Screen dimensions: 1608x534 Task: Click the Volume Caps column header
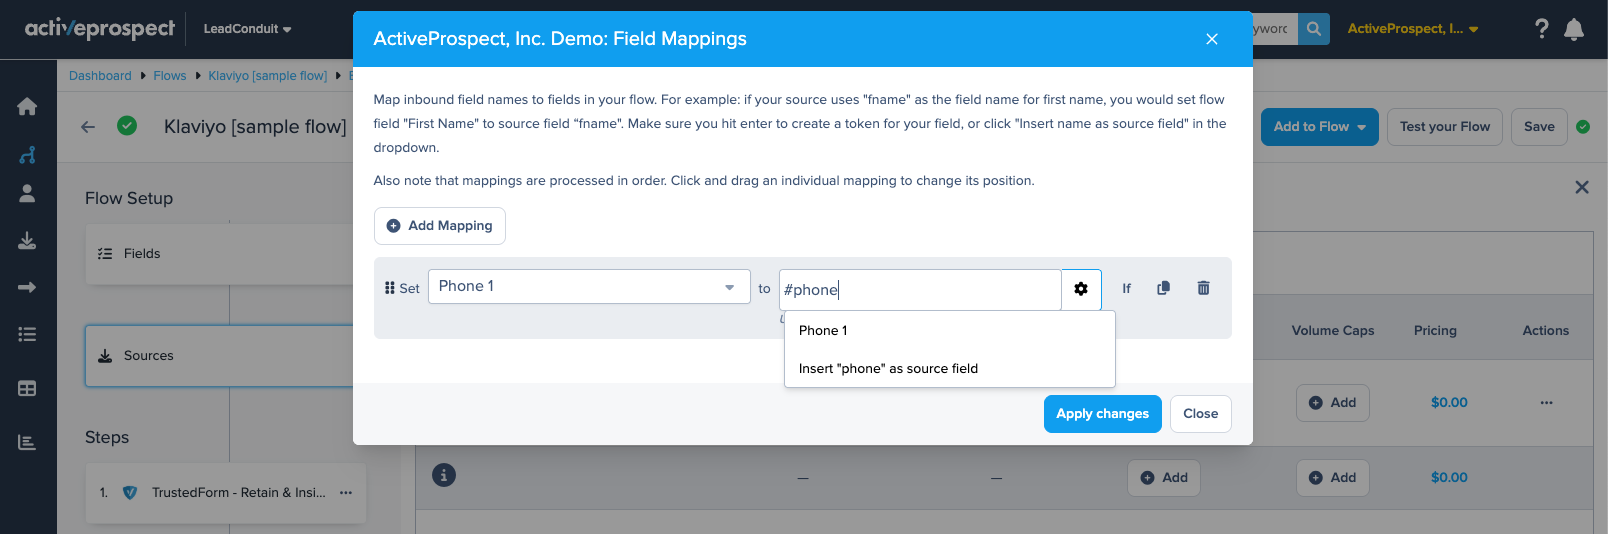tap(1332, 331)
